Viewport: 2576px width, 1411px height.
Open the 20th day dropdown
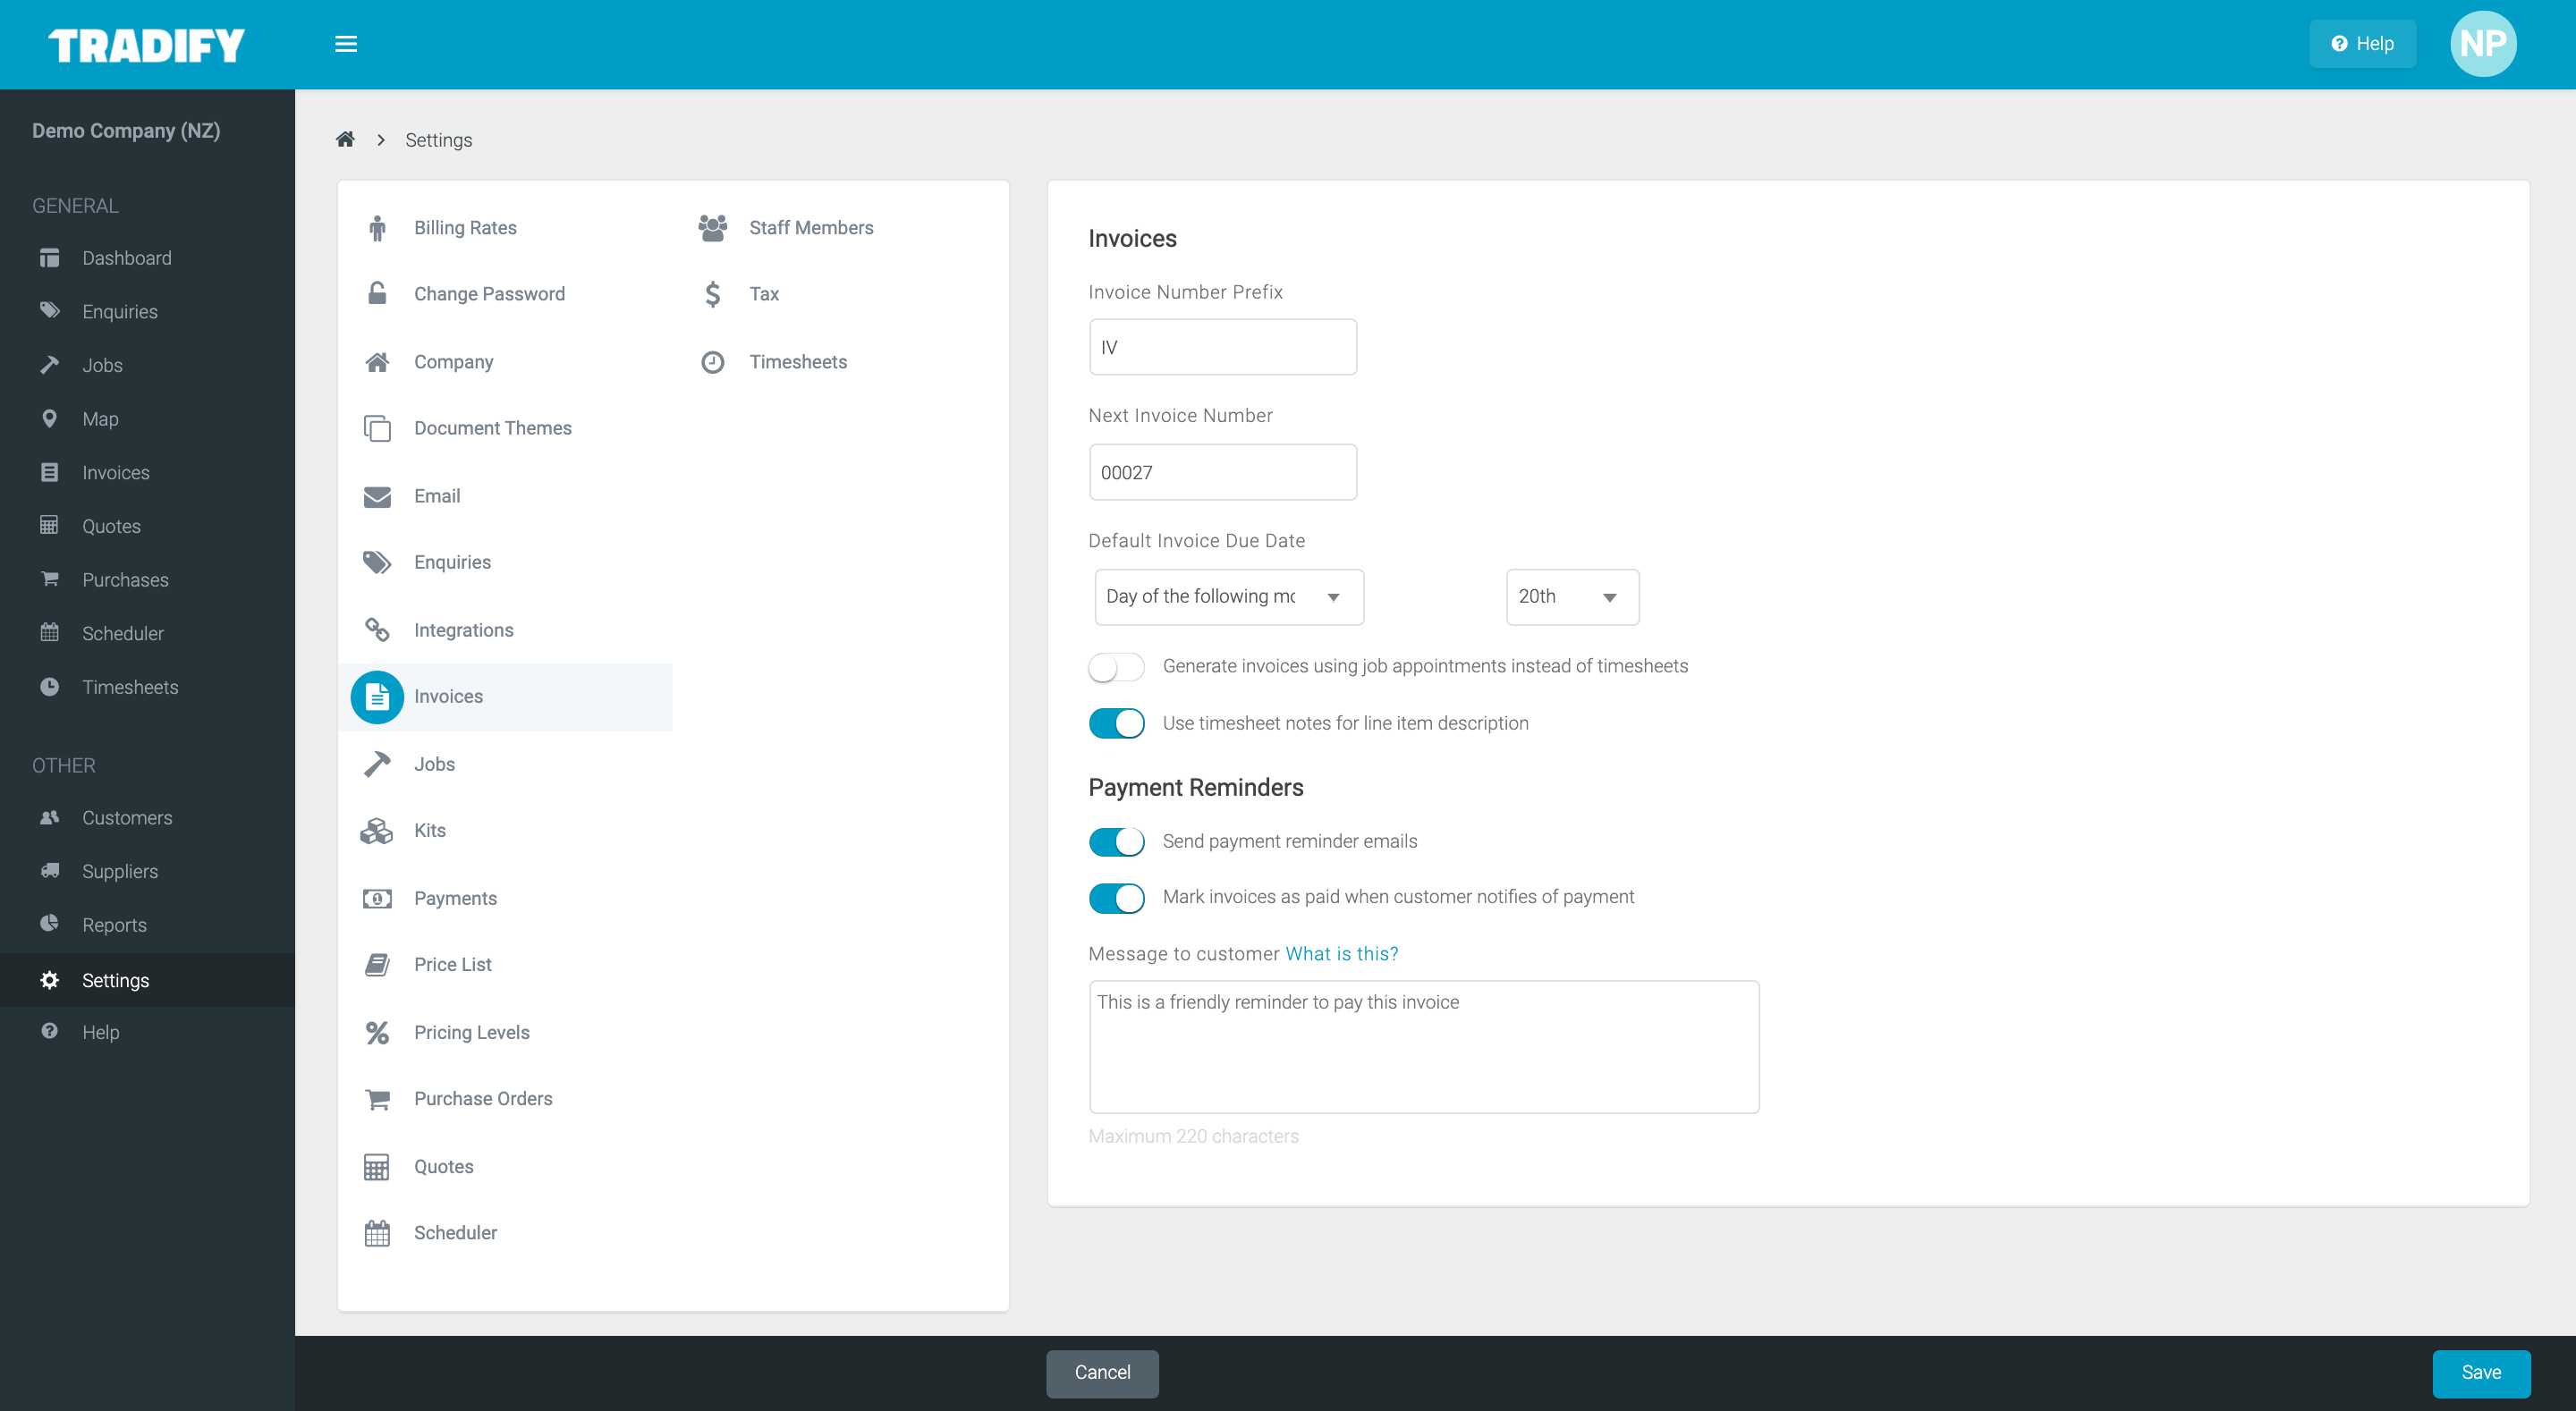click(x=1572, y=597)
